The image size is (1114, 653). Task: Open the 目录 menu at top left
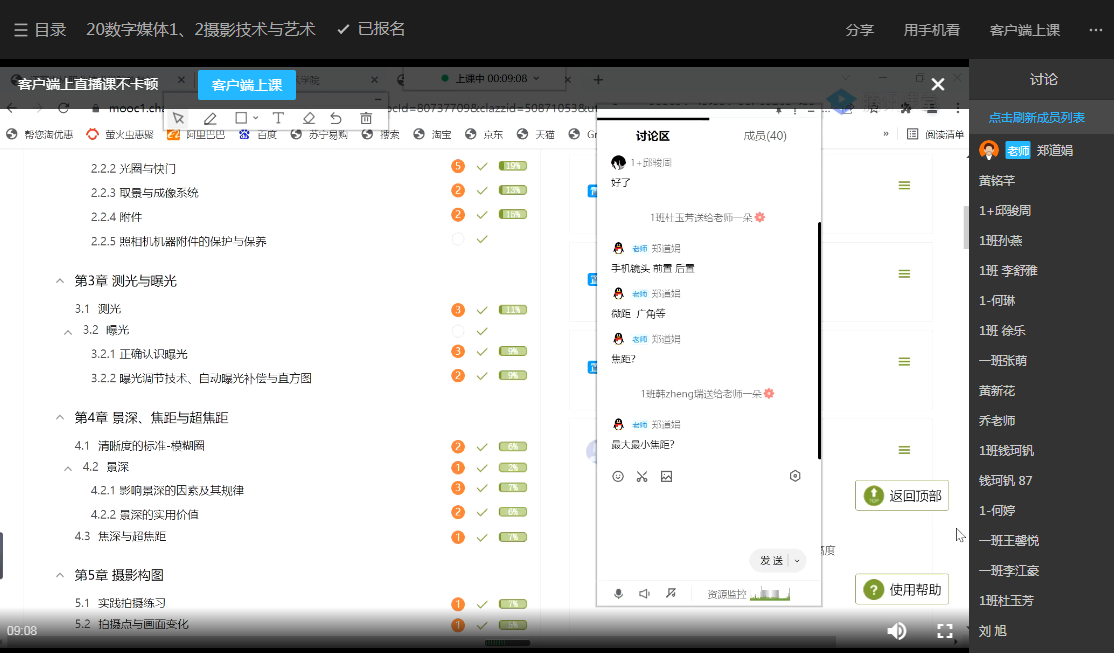(x=40, y=30)
